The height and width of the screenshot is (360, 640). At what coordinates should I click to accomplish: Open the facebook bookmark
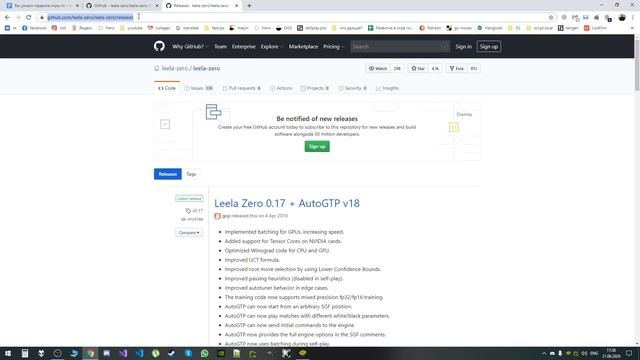pos(34,28)
